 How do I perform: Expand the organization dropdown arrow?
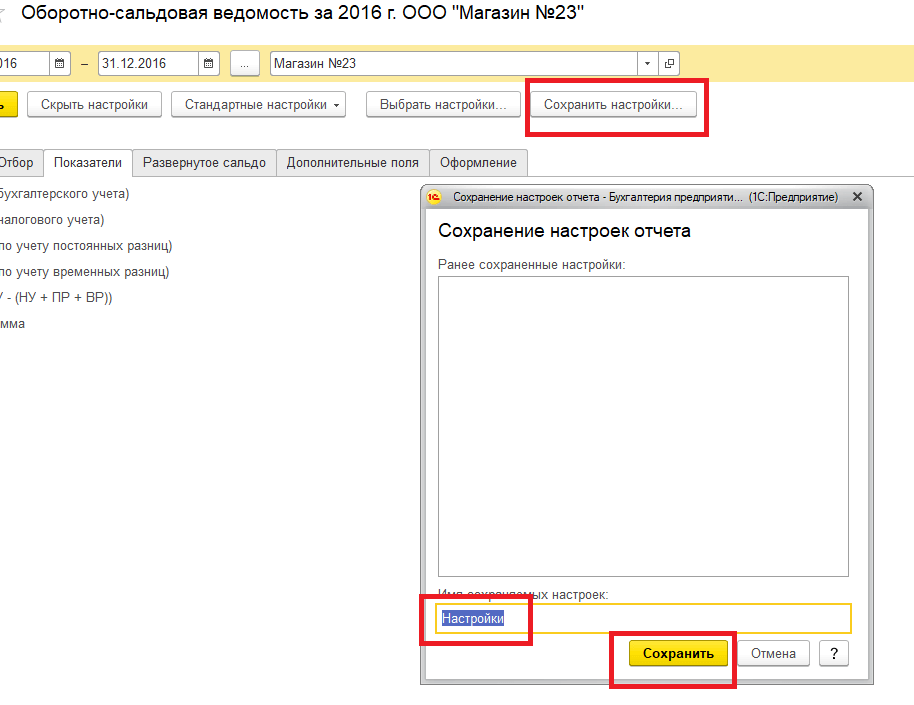click(648, 64)
